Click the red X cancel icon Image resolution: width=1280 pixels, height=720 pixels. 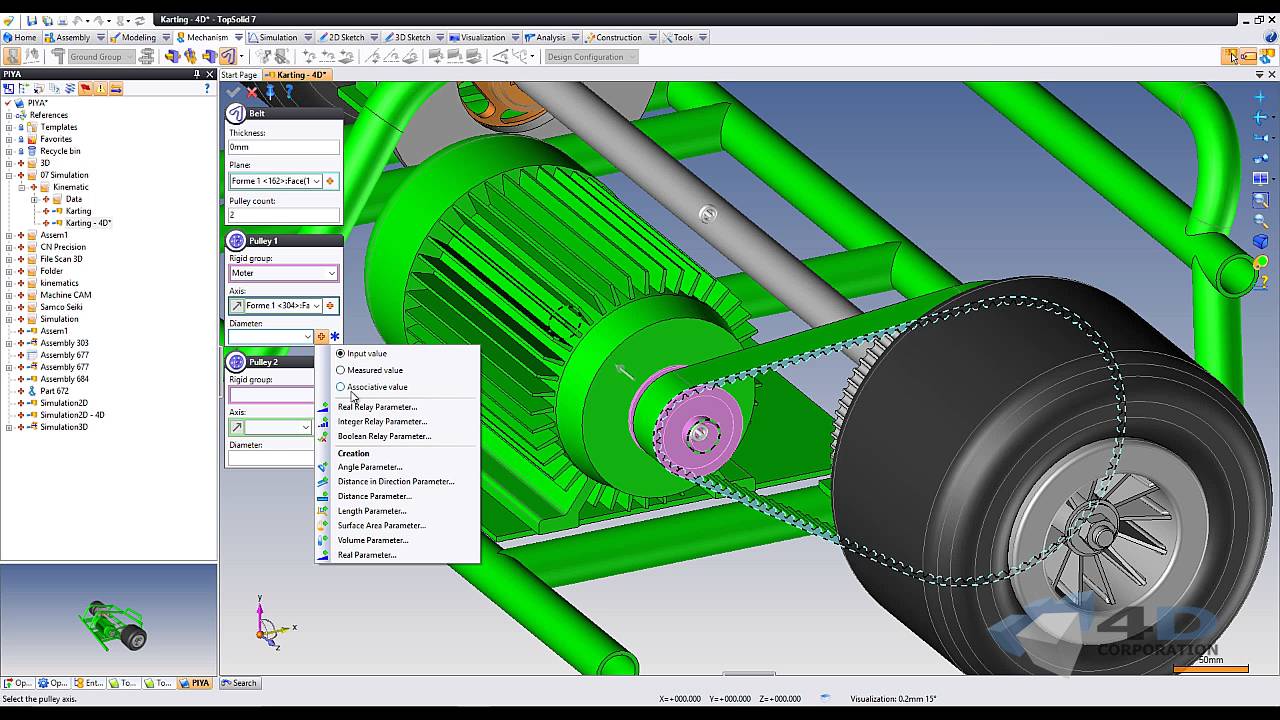pos(252,92)
